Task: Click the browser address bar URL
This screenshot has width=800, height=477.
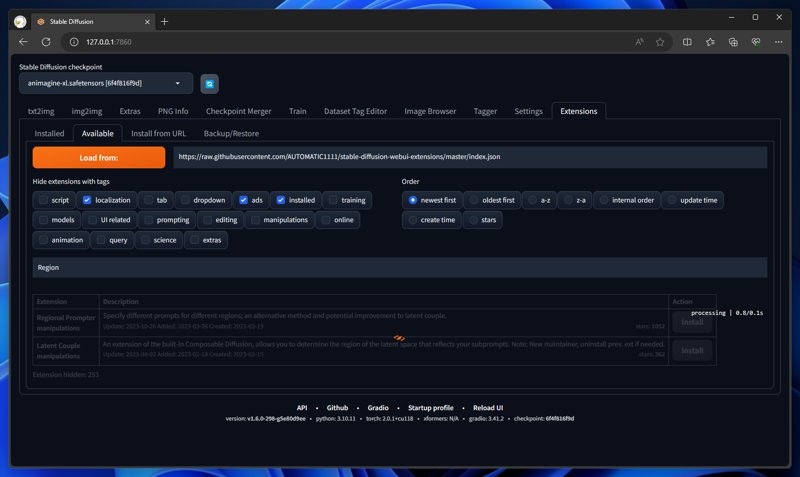Action: coord(109,42)
